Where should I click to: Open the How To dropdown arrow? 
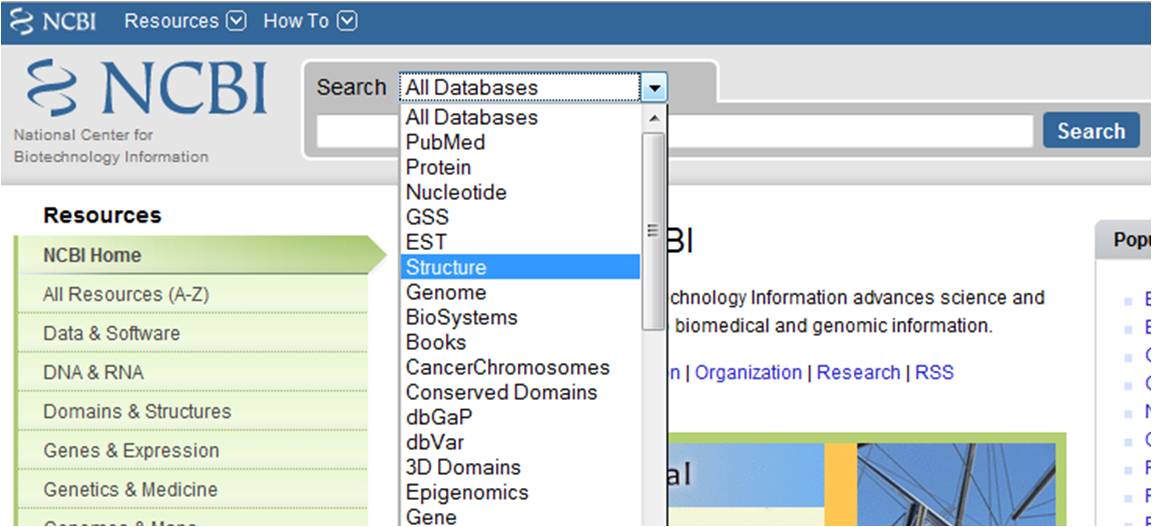(x=348, y=21)
